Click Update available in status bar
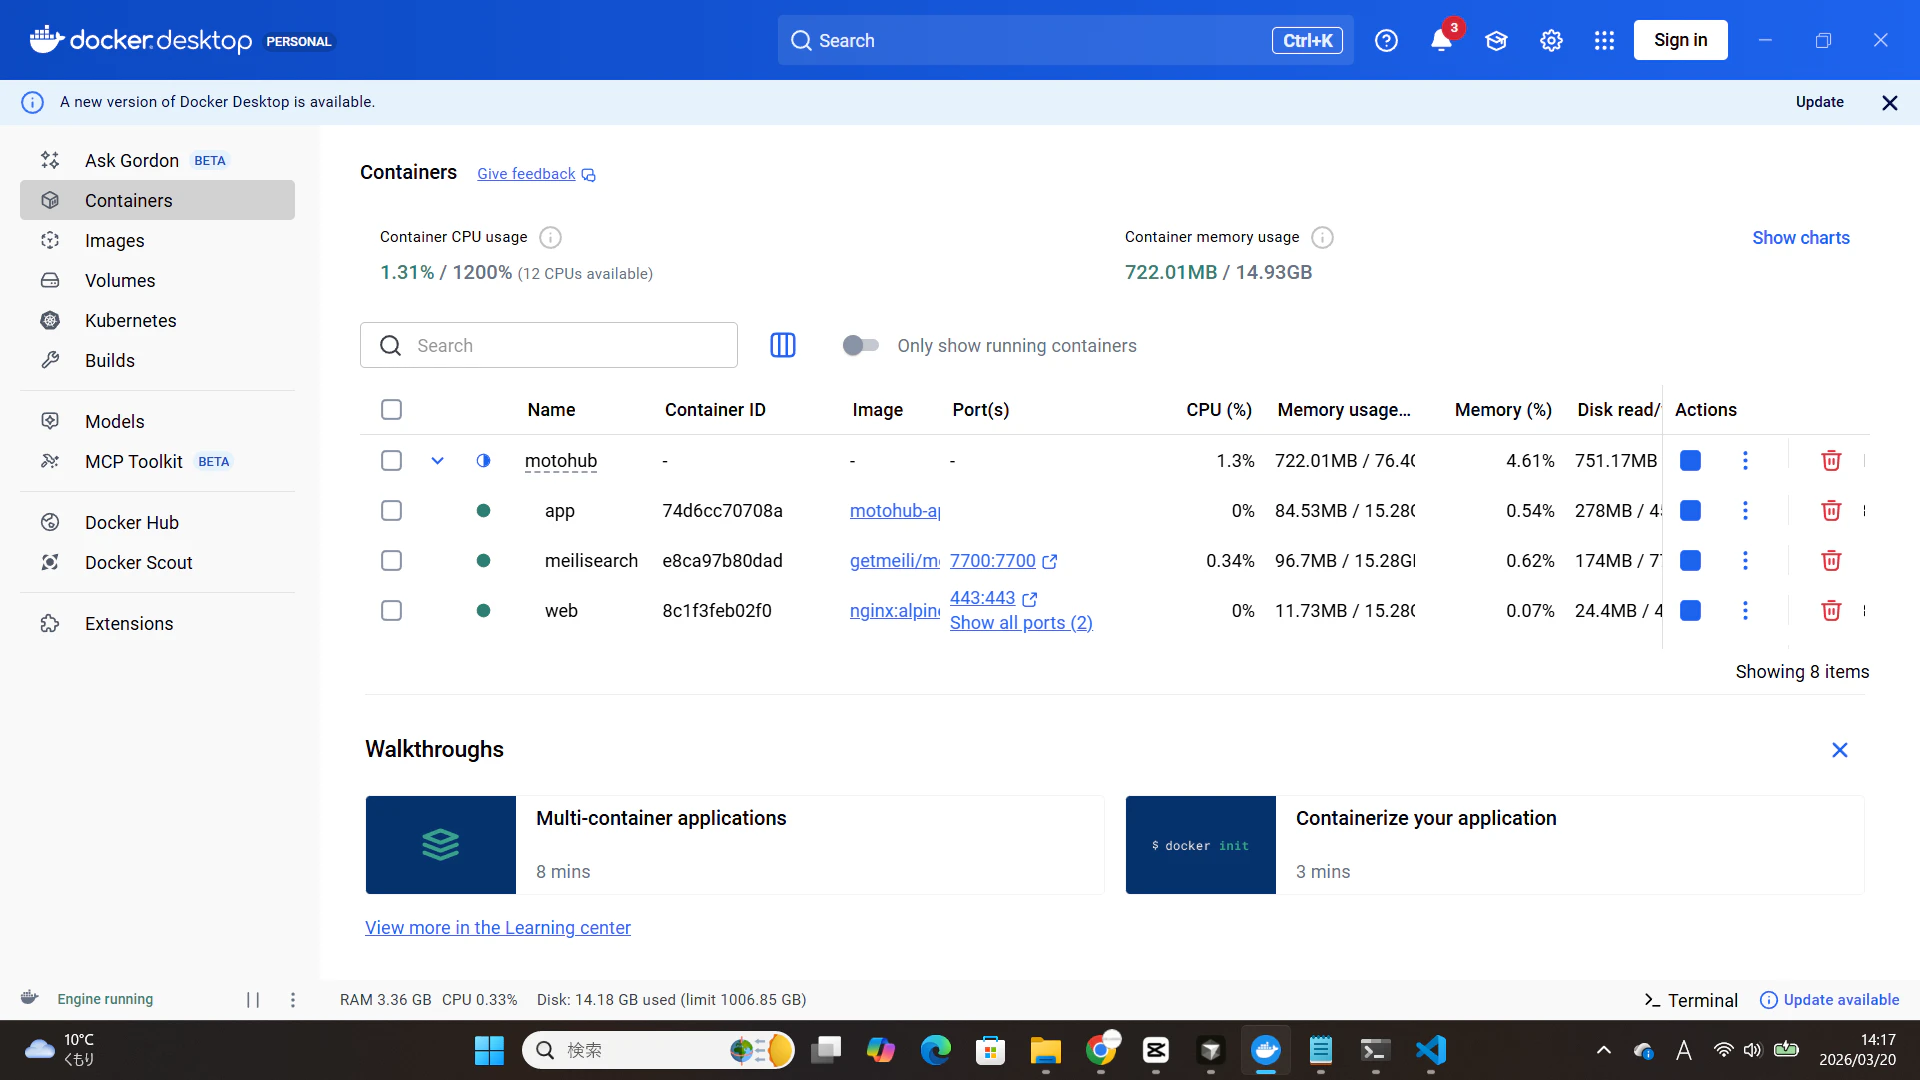1920x1080 pixels. [1829, 1000]
